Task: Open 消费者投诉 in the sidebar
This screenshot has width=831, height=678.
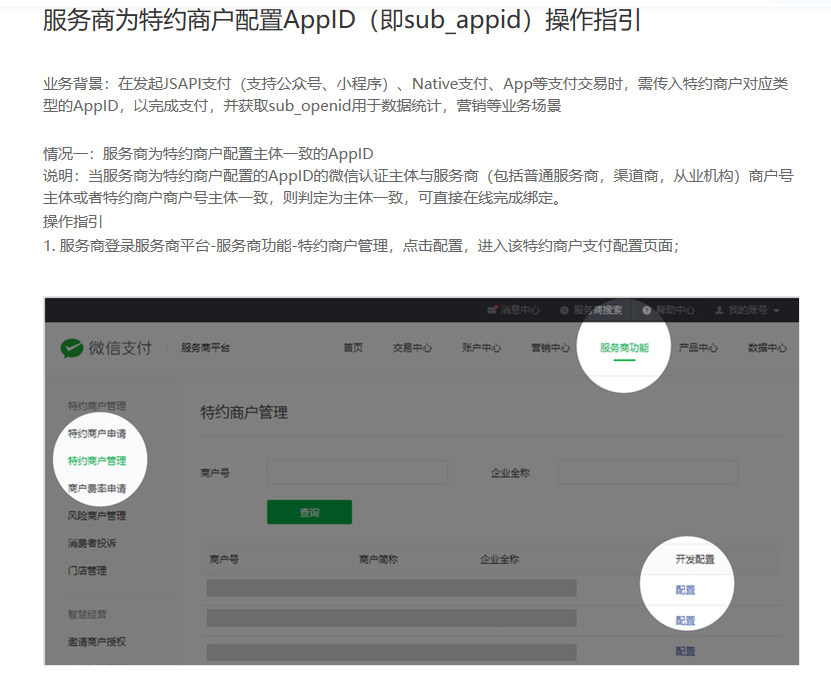Action: click(x=93, y=543)
